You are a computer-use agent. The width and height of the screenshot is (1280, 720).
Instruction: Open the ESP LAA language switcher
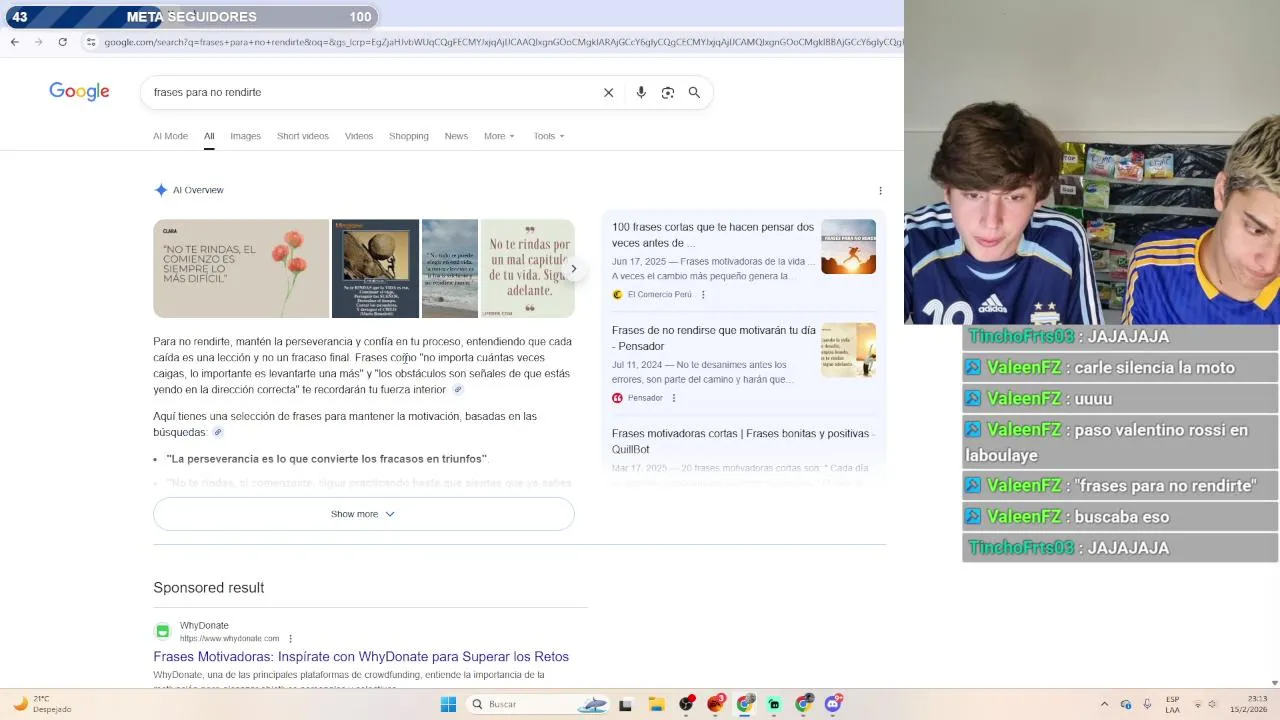[1172, 704]
